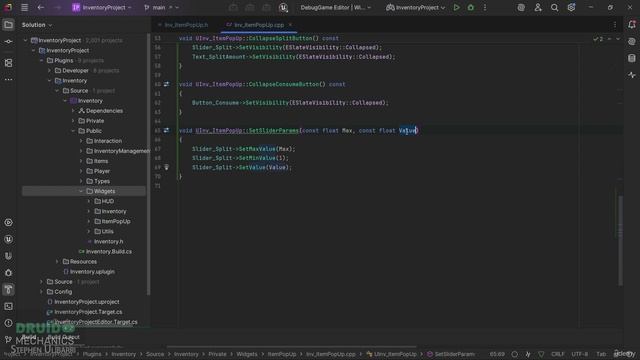Viewport: 640px width, 360px height.
Task: Open the Problems tool window icon
Action: point(8,323)
